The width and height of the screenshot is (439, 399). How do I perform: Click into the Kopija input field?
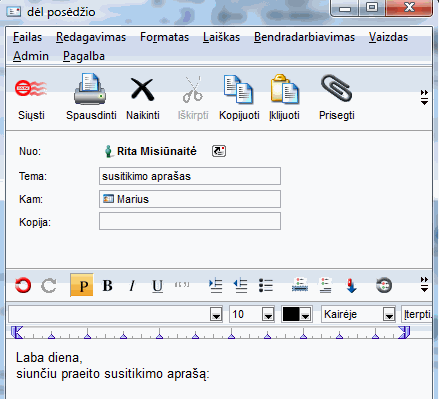pos(190,221)
